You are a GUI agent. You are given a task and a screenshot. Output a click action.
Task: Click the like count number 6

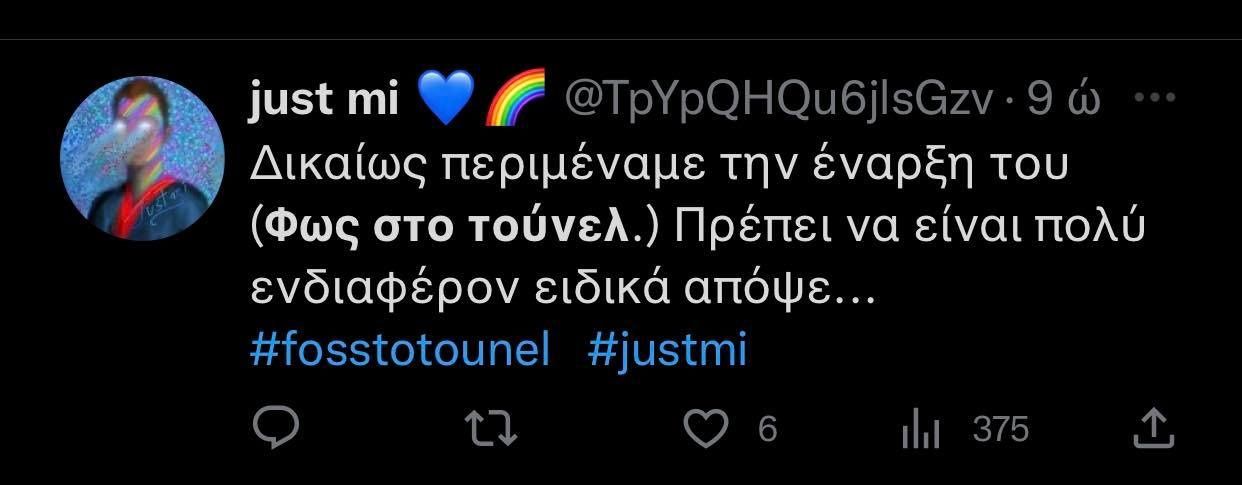point(767,430)
